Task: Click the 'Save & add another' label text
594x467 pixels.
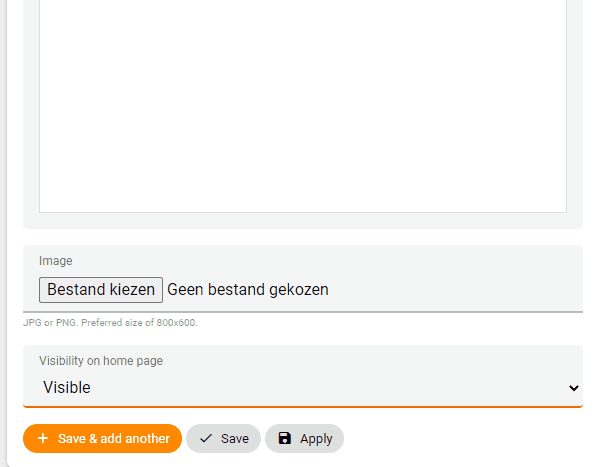Action: click(114, 439)
